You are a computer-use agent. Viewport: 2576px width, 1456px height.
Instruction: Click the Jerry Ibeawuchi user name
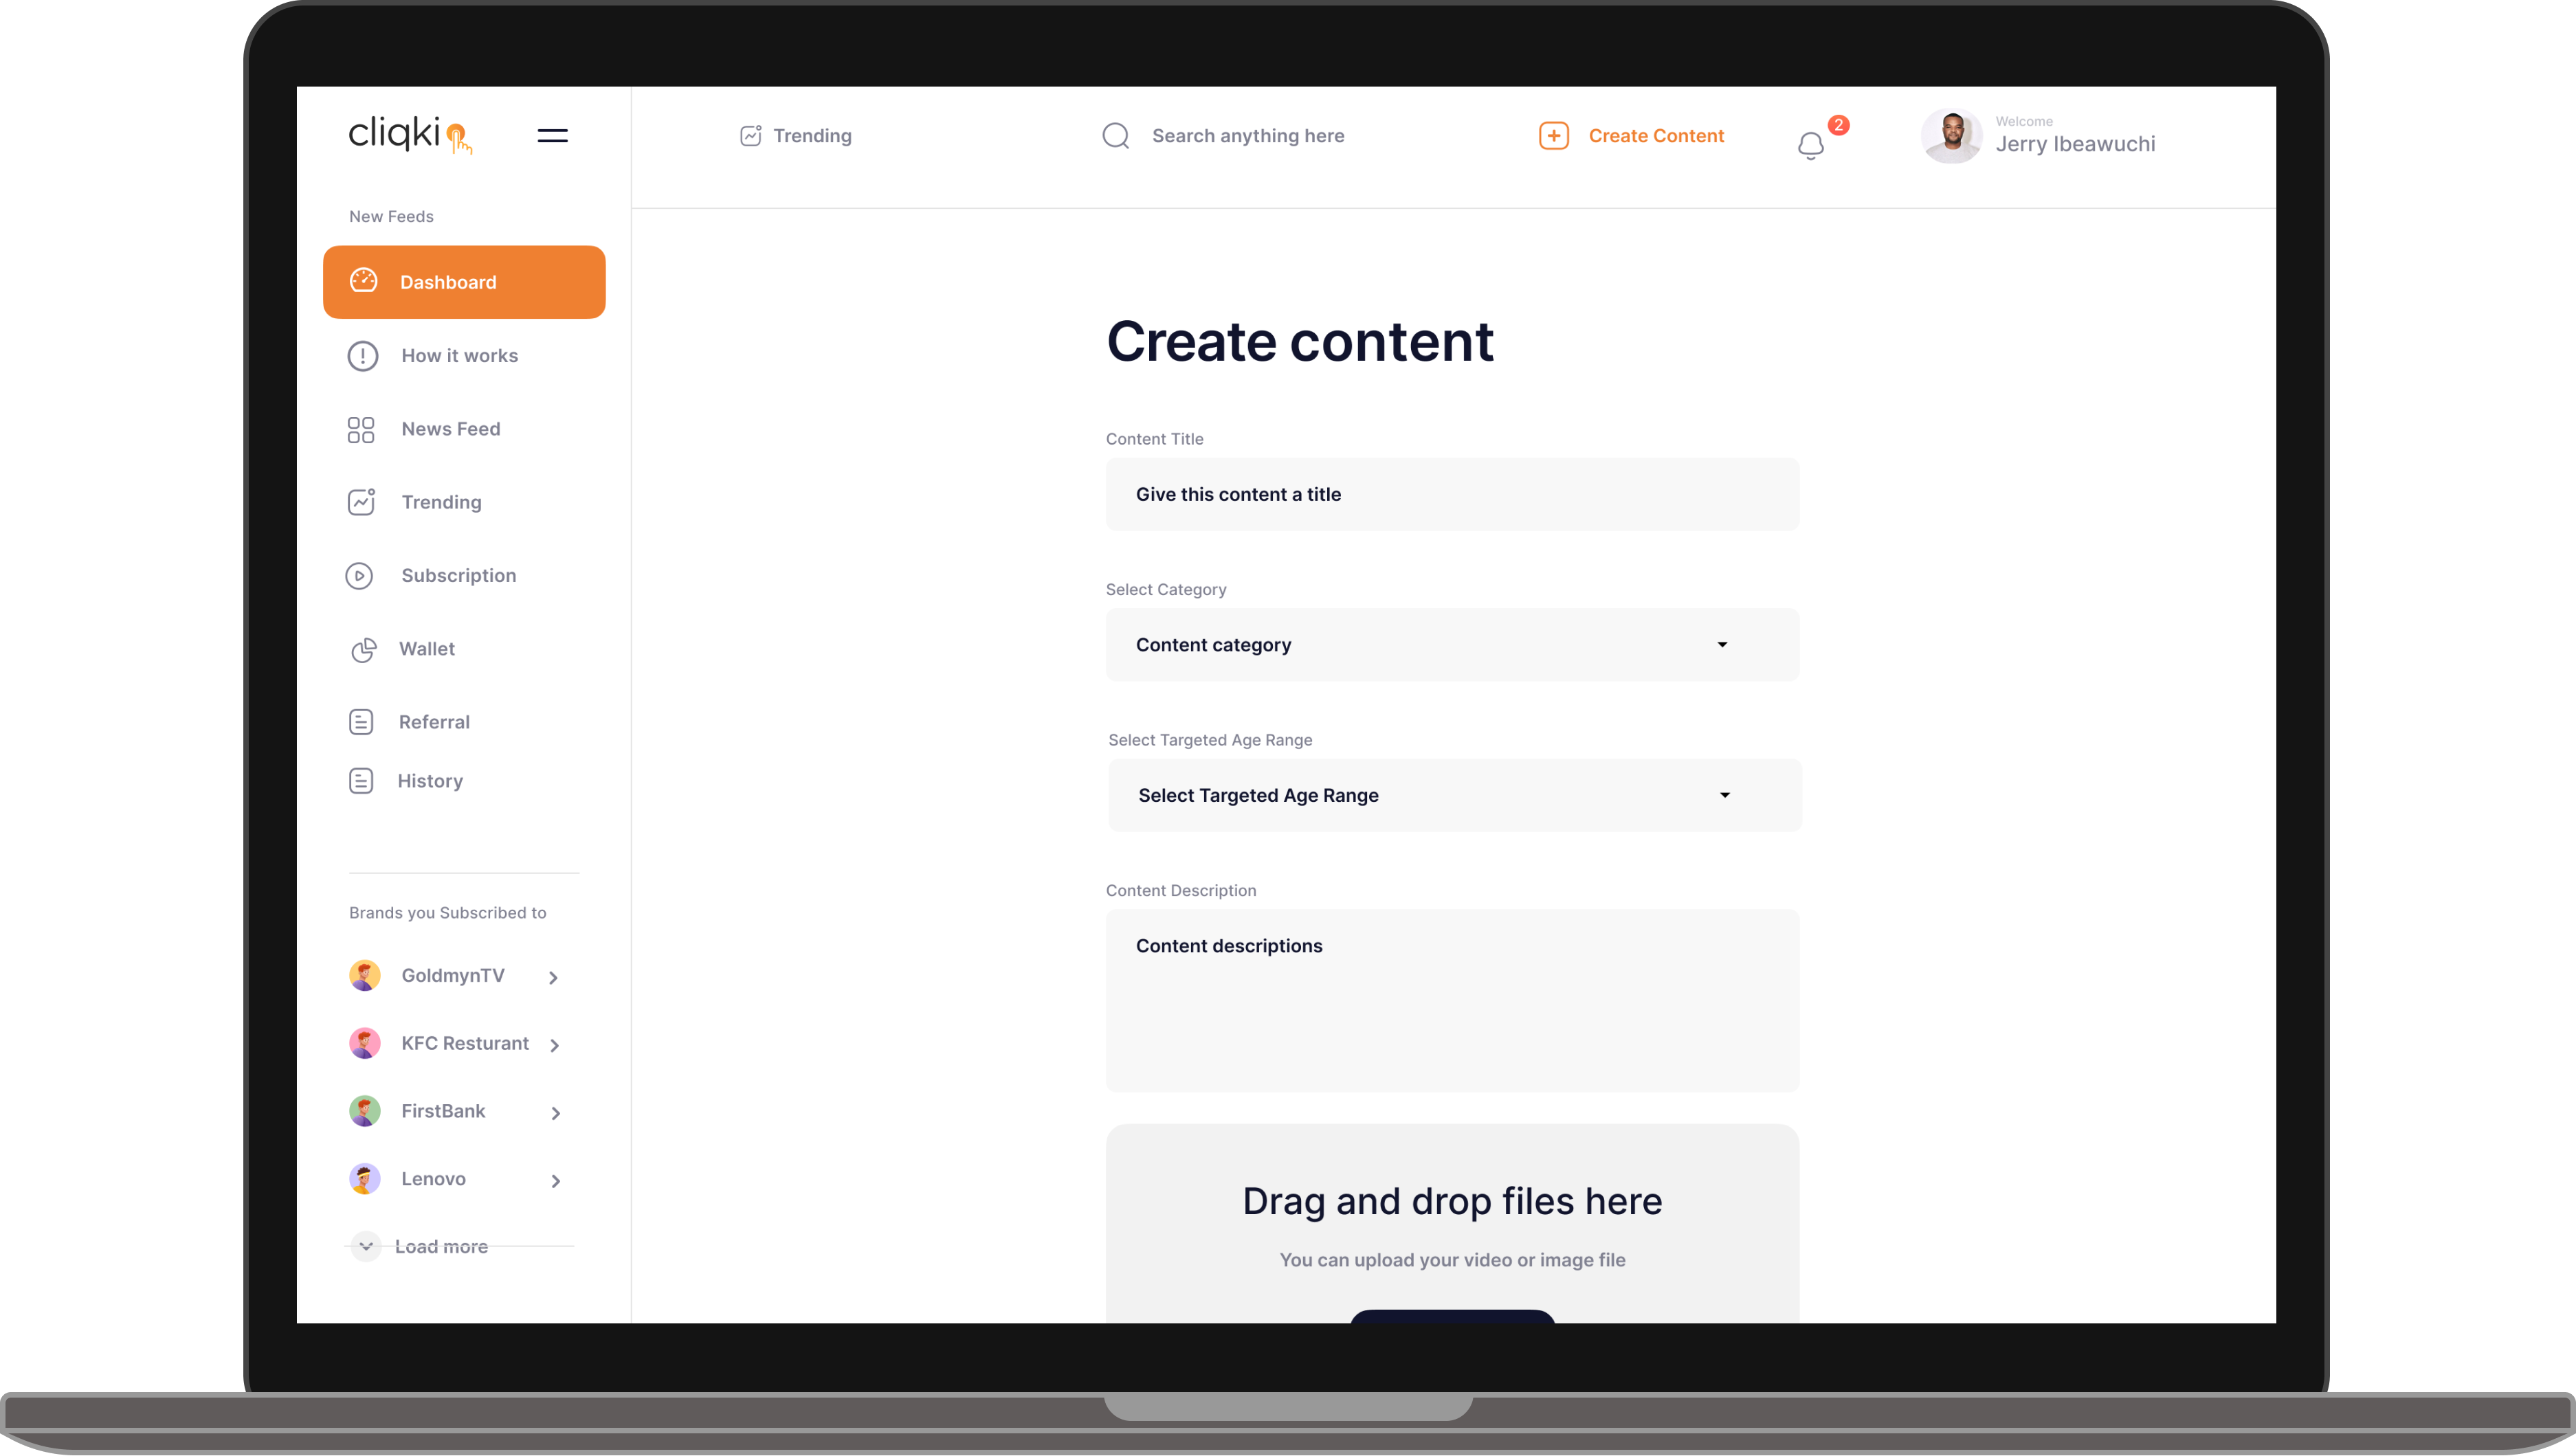pyautogui.click(x=2075, y=144)
